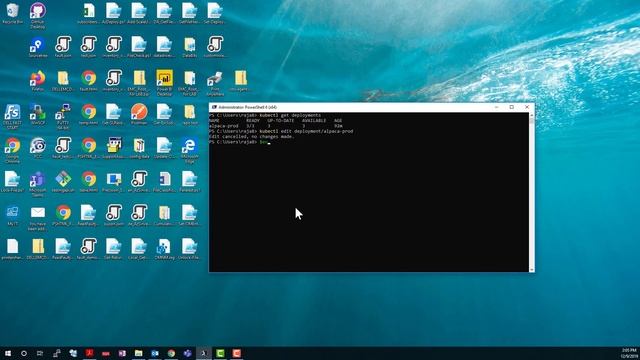
Task: Click the PowerShell window title bar
Action: (371, 107)
